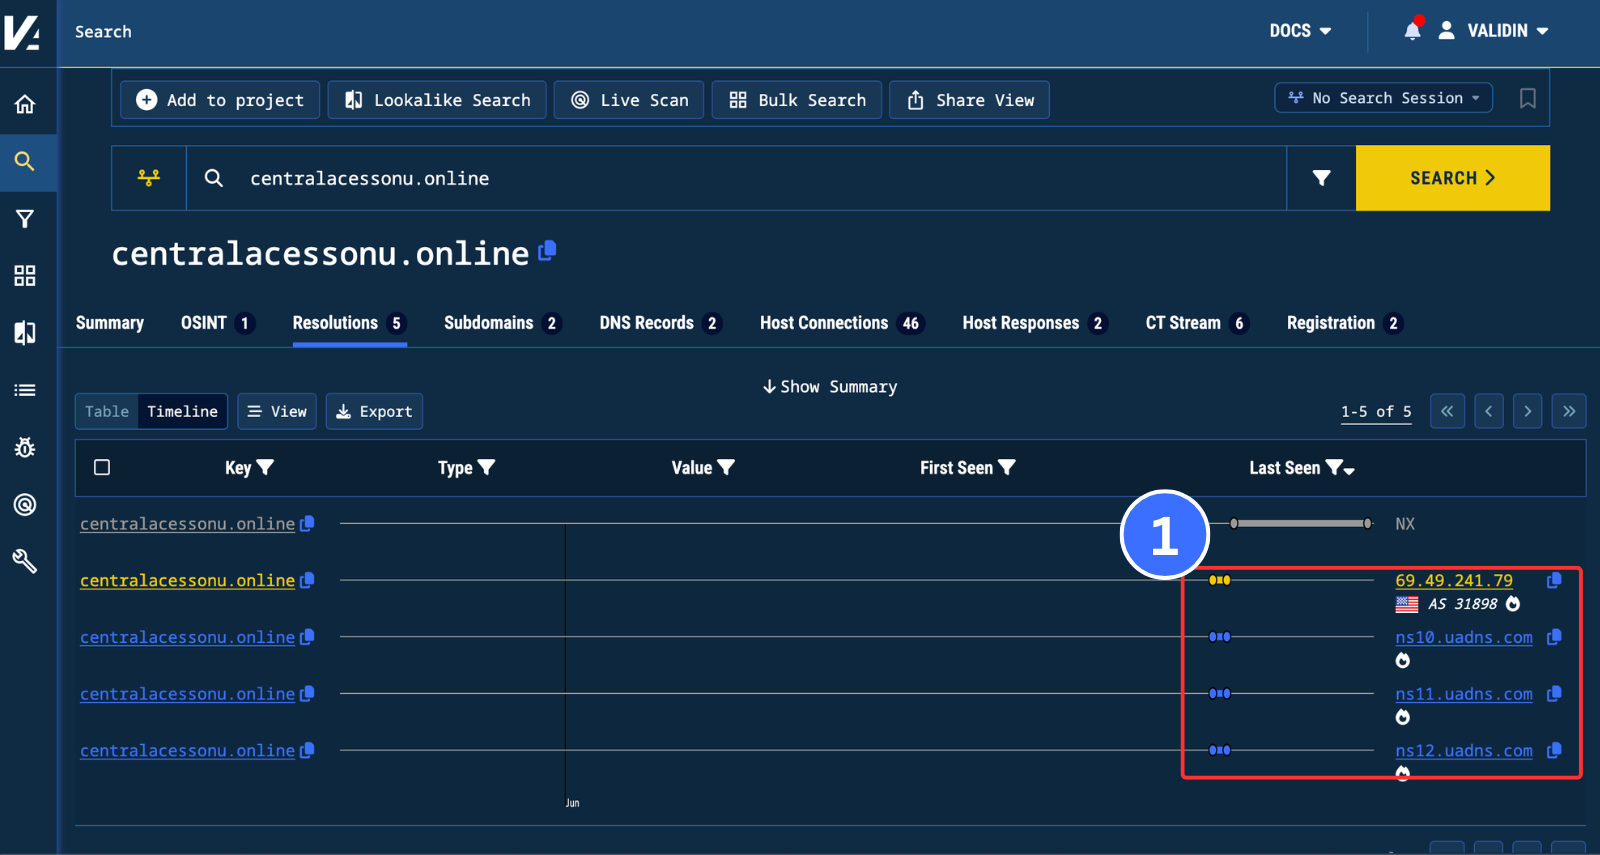Screen dimensions: 1600x855
Task: Tick the select-all checkbox in table header
Action: coord(102,467)
